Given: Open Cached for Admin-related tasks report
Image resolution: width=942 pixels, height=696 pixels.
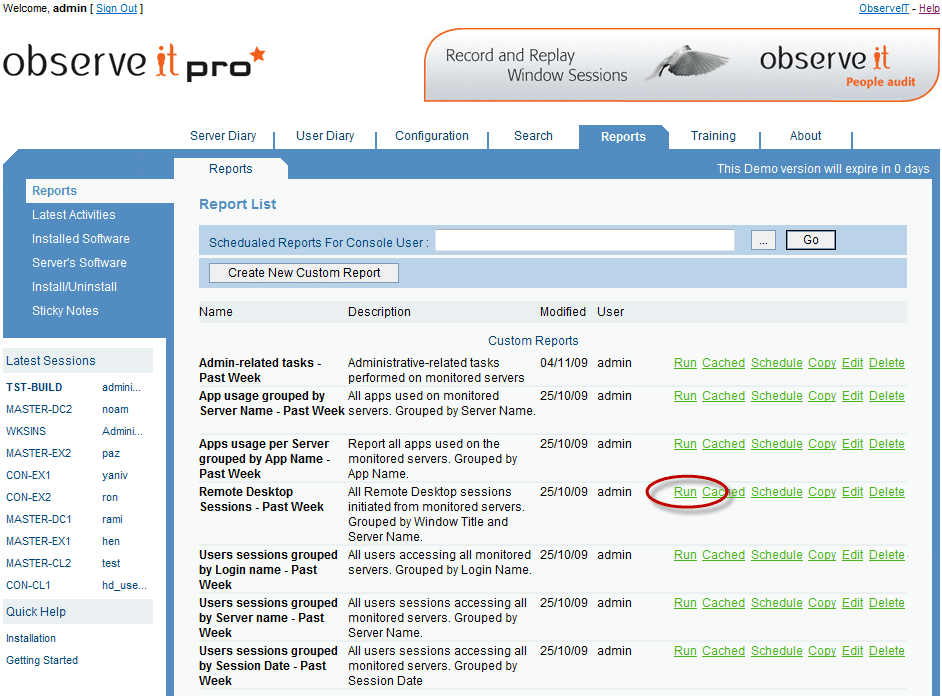Looking at the screenshot, I should pos(723,363).
